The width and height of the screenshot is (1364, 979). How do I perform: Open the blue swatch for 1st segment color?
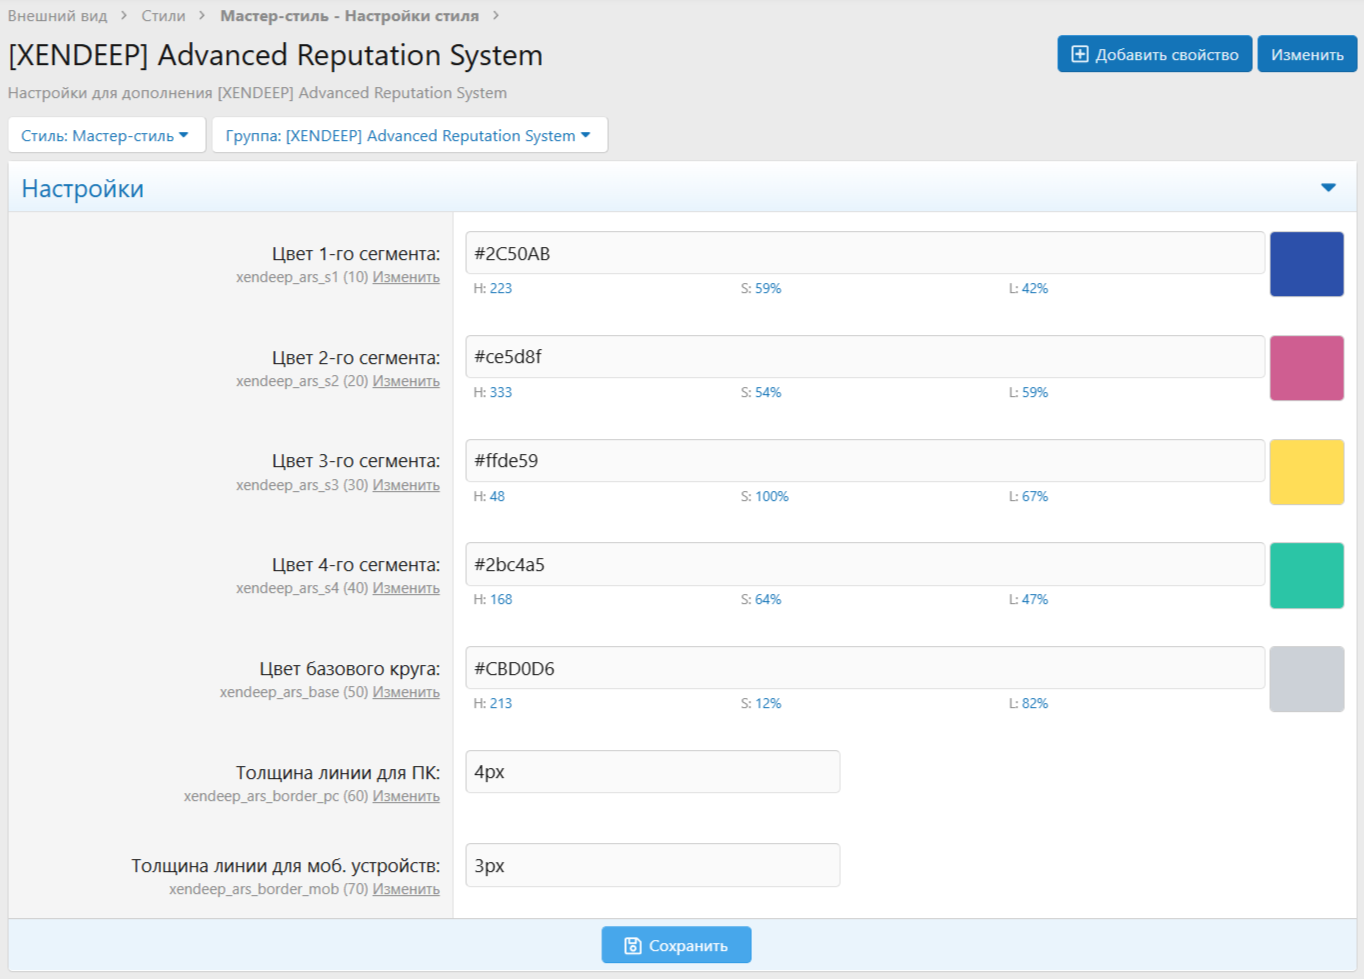pos(1306,265)
